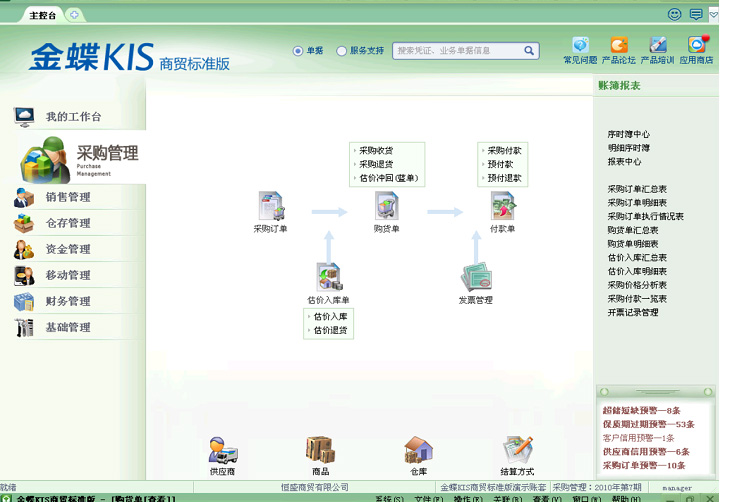
Task: Click the 仓存管理 sidebar icon
Action: [x=24, y=223]
